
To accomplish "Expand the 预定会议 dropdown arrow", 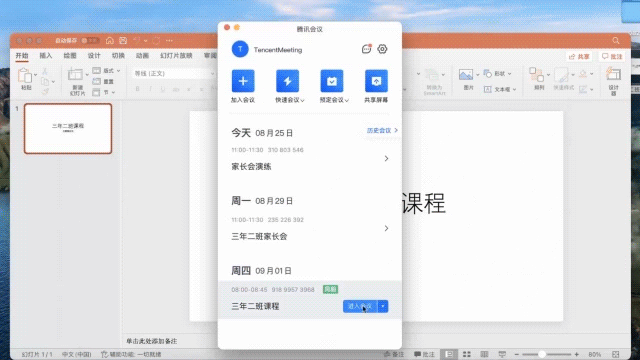I will click(x=347, y=100).
